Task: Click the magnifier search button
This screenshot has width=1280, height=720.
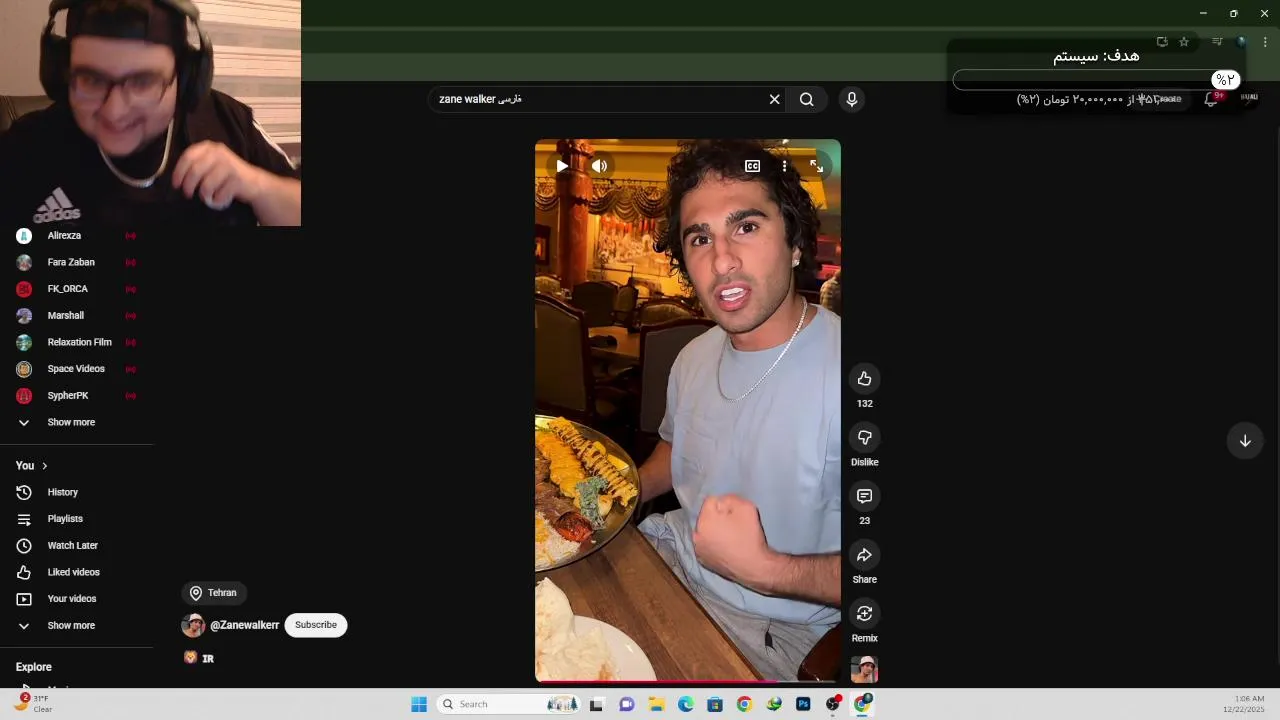Action: pyautogui.click(x=806, y=99)
